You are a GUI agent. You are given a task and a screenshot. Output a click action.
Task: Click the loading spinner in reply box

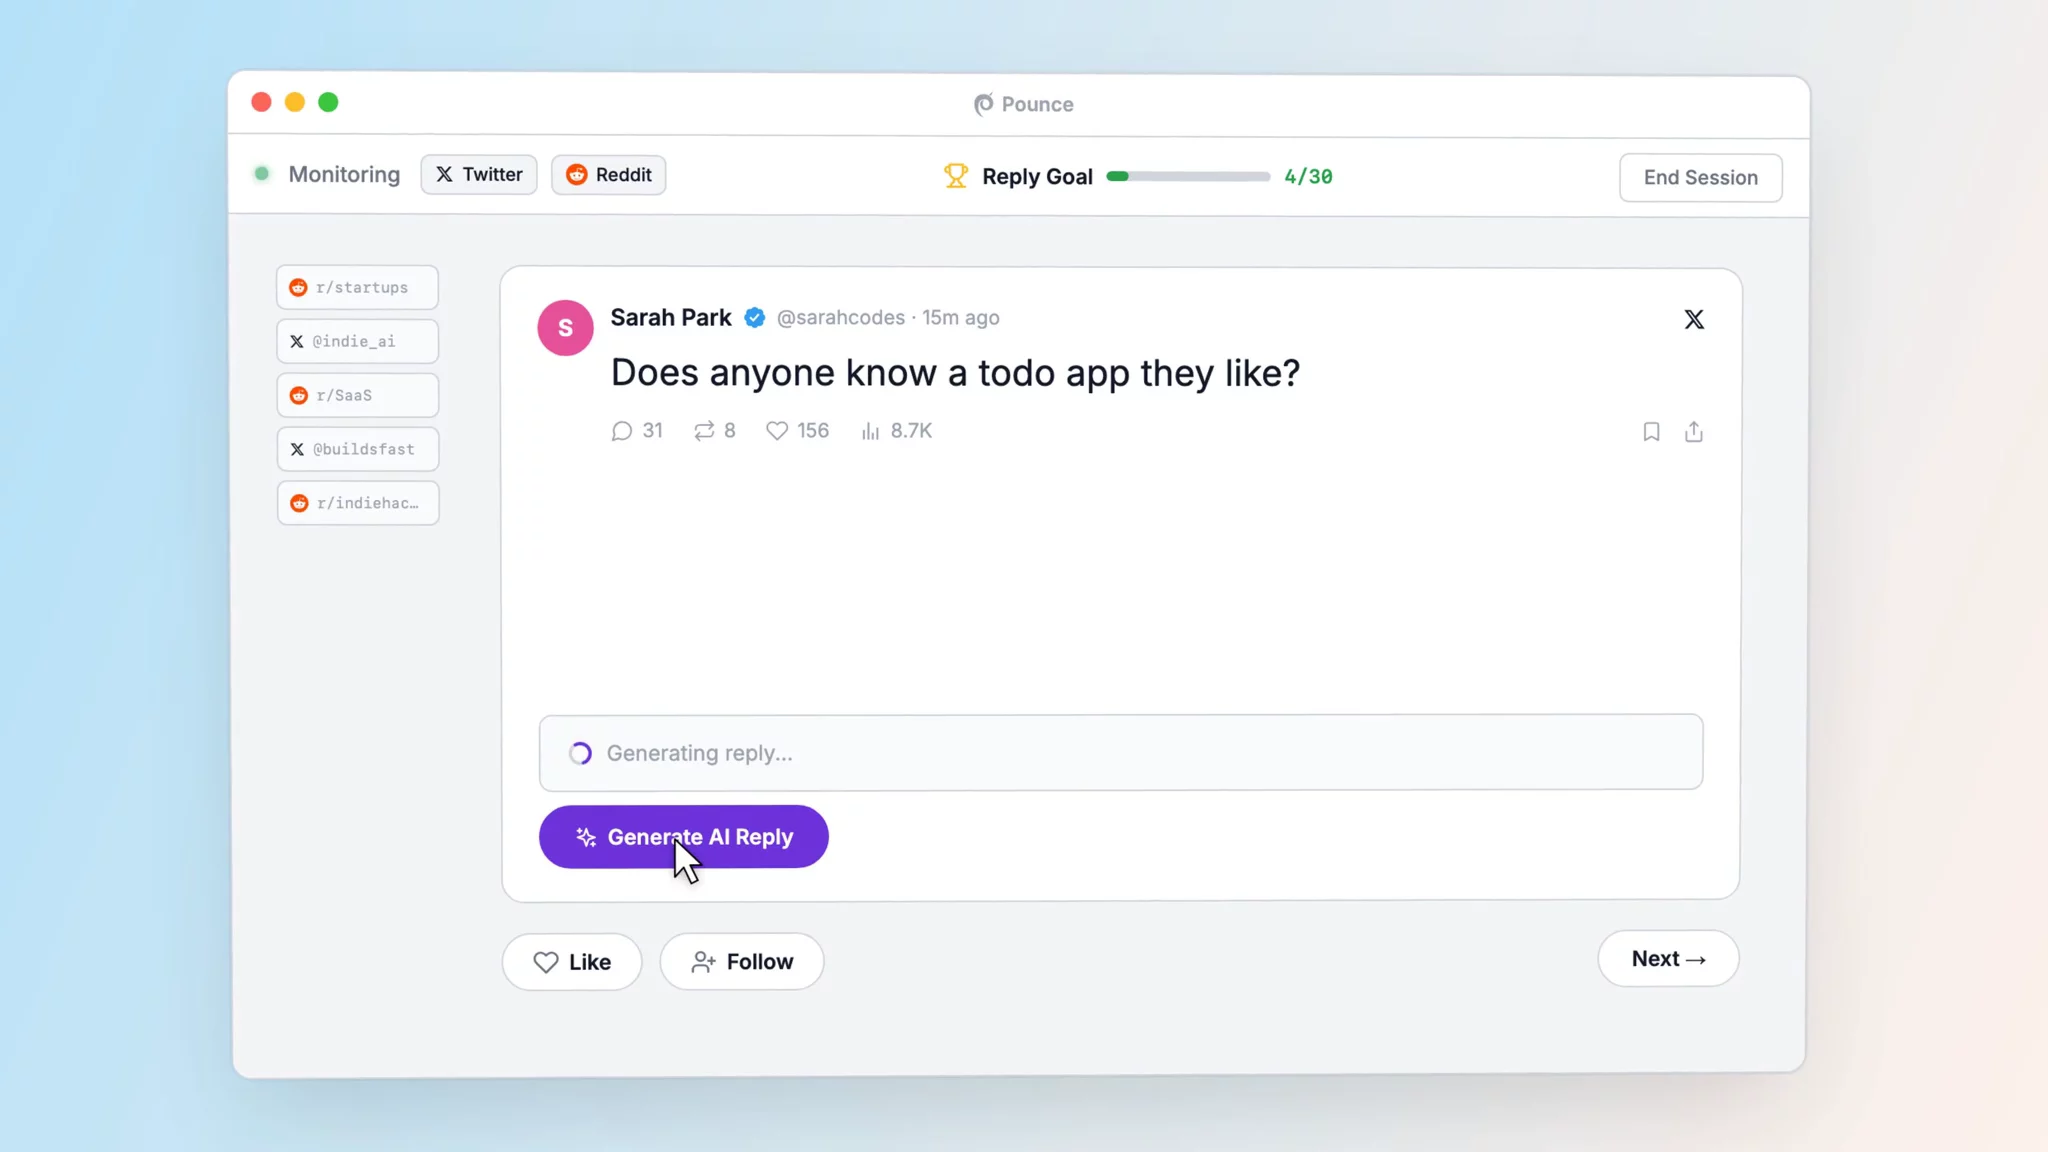580,753
